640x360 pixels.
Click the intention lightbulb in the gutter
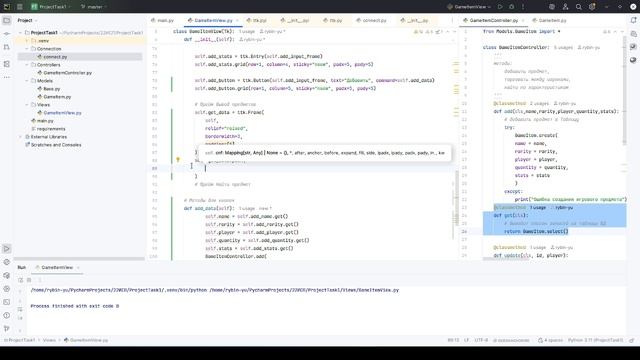pos(178,160)
